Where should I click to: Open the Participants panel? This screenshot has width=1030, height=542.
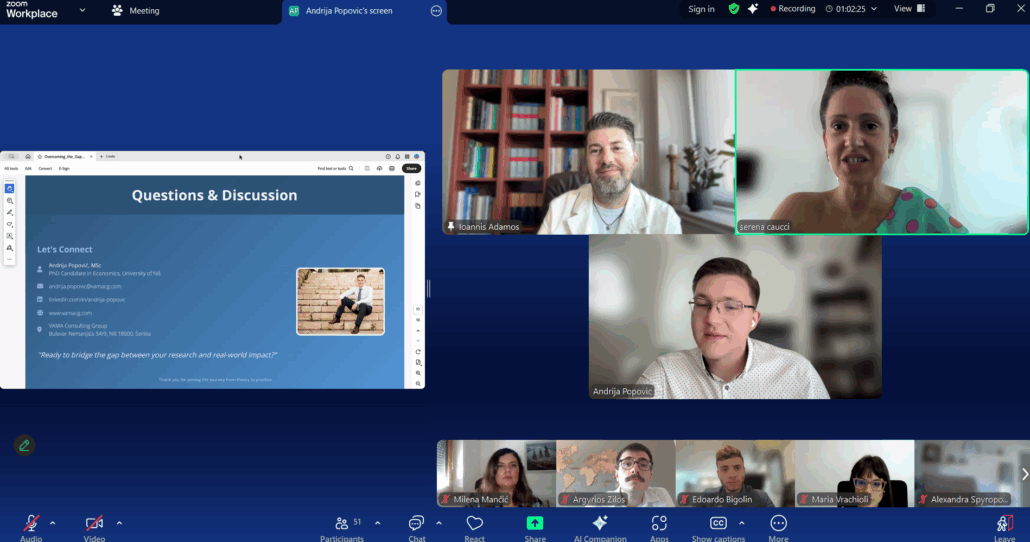coord(342,523)
